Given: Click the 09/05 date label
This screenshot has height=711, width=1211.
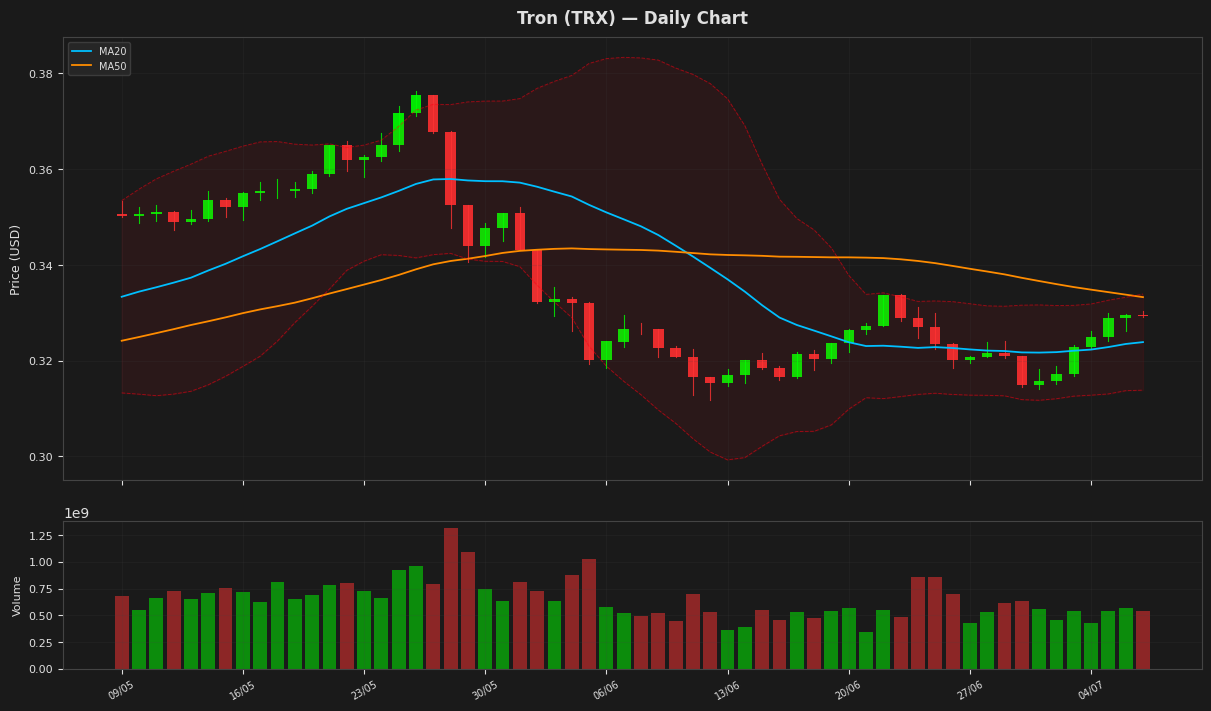Looking at the screenshot, I should (x=120, y=690).
